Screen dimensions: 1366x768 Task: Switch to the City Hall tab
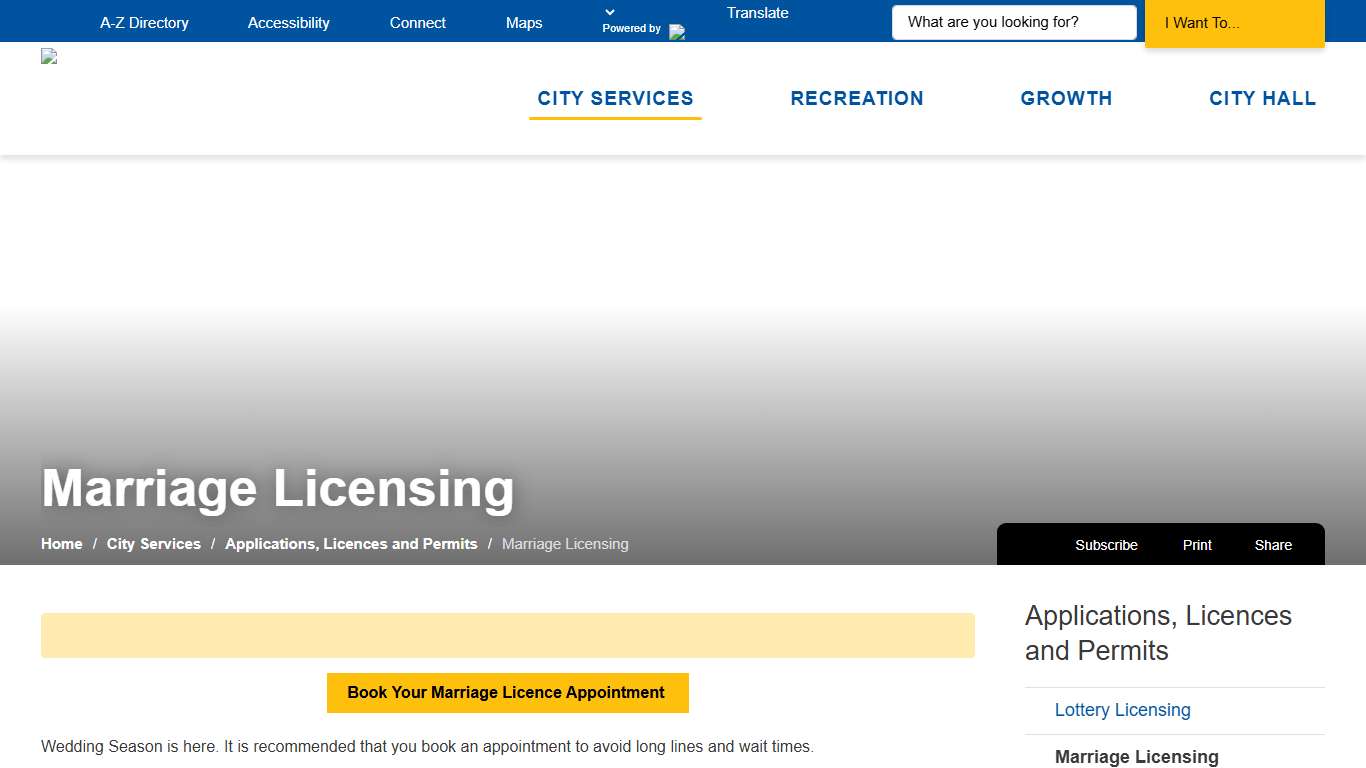pos(1262,98)
